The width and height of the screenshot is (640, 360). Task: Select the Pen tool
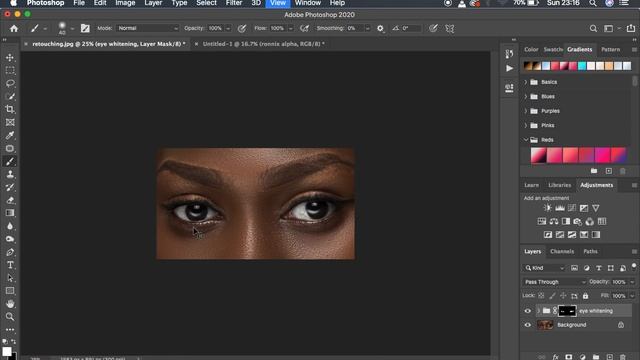10,252
